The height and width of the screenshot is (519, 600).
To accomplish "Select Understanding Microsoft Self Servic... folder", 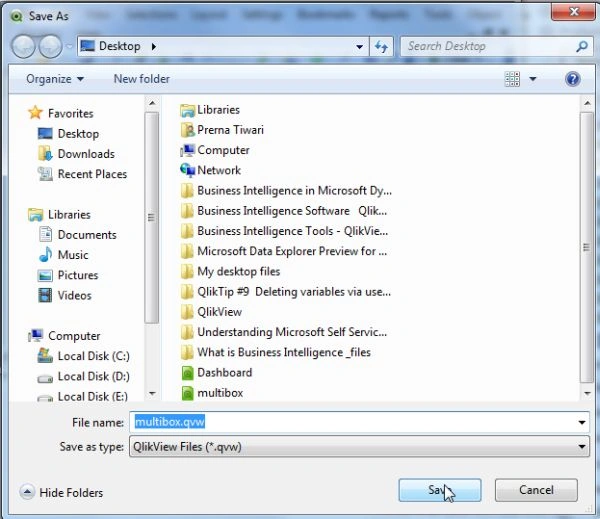I will click(284, 332).
